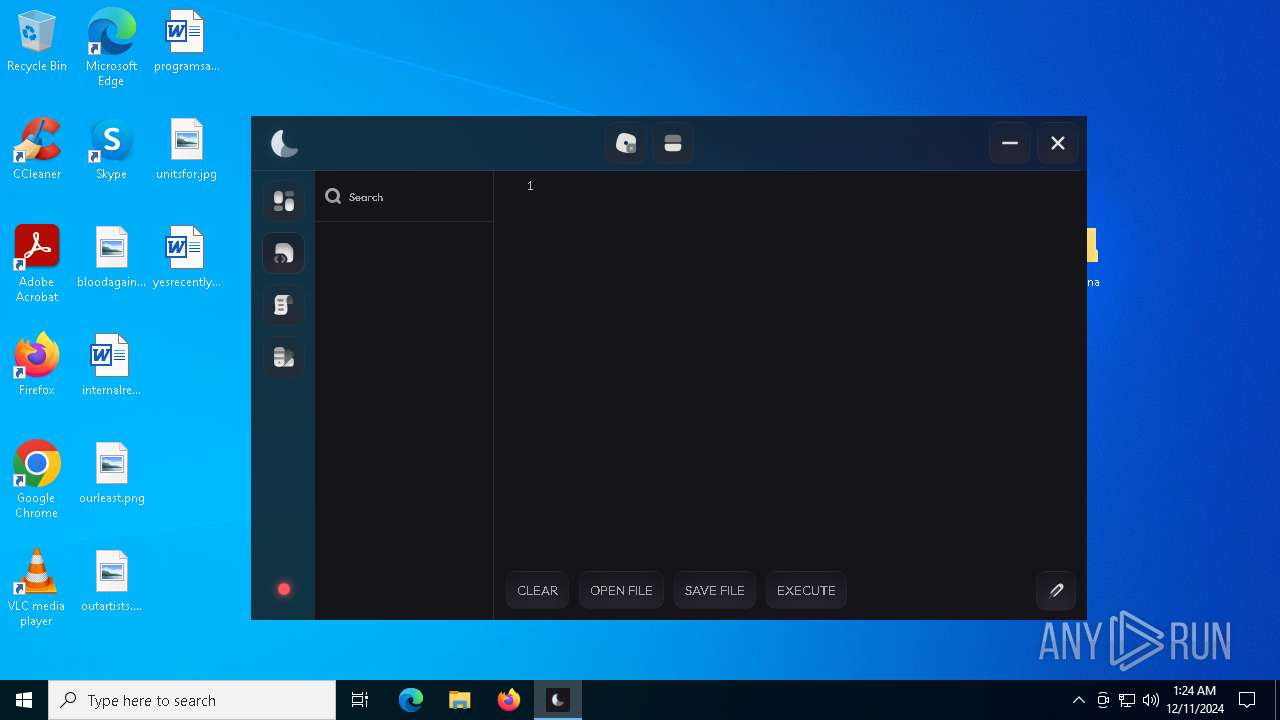Click the stacked layers icon in title bar
Image resolution: width=1280 pixels, height=720 pixels.
[x=673, y=144]
